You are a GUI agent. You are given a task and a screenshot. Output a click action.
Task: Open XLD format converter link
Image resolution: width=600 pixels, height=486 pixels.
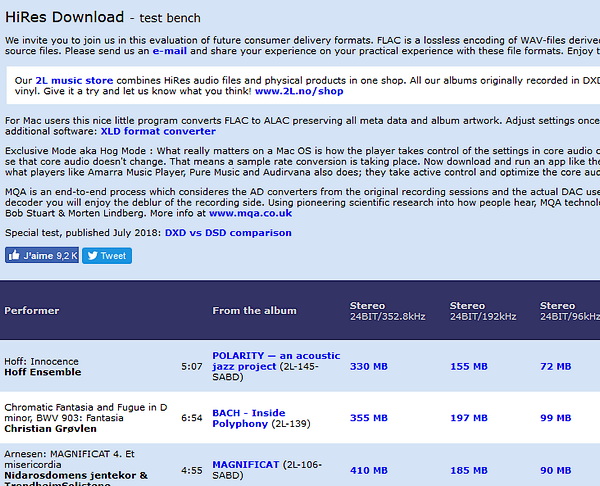tap(158, 131)
